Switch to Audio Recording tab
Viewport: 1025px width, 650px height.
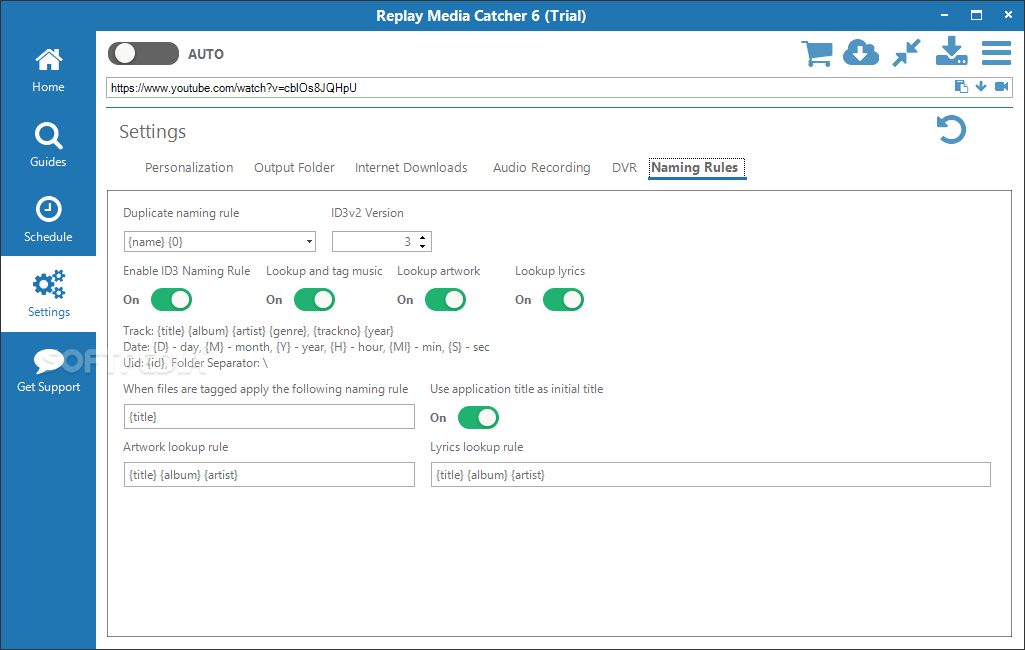(x=541, y=167)
